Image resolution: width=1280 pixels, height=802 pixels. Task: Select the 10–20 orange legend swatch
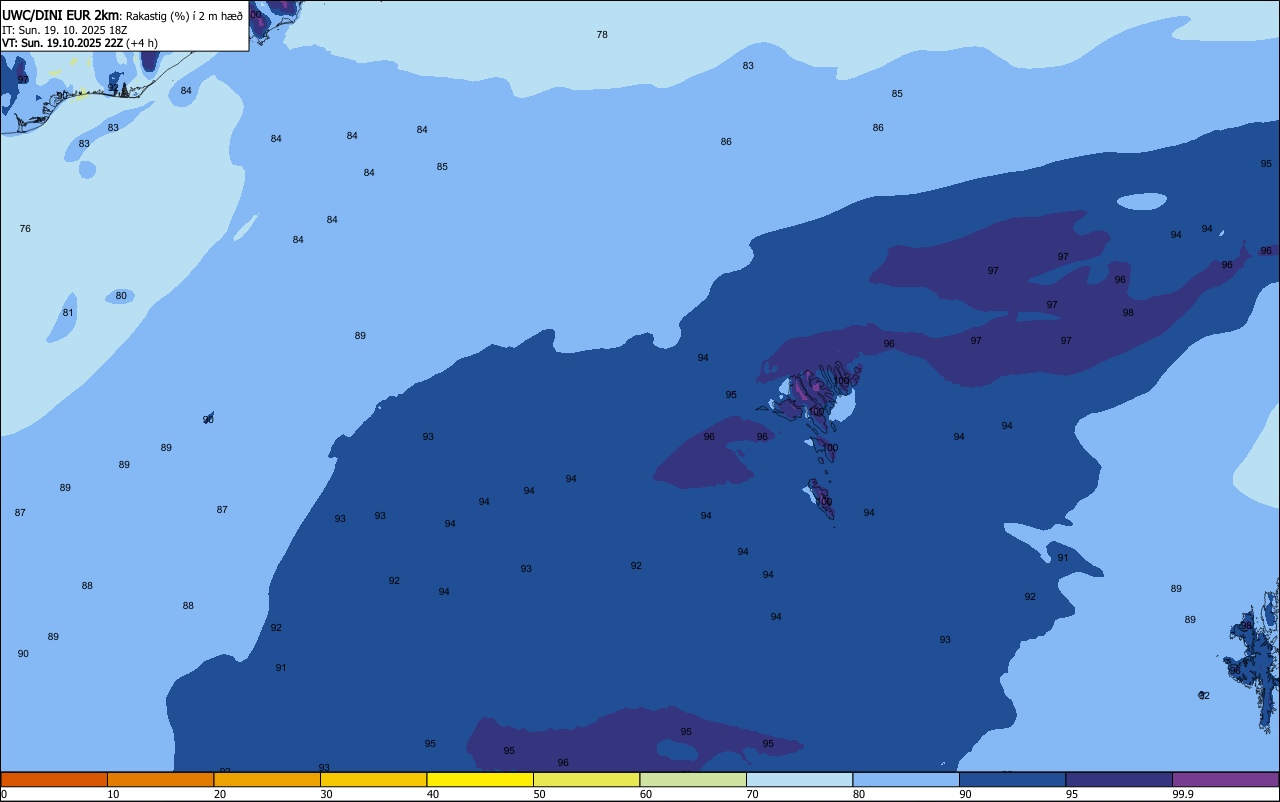click(160, 779)
